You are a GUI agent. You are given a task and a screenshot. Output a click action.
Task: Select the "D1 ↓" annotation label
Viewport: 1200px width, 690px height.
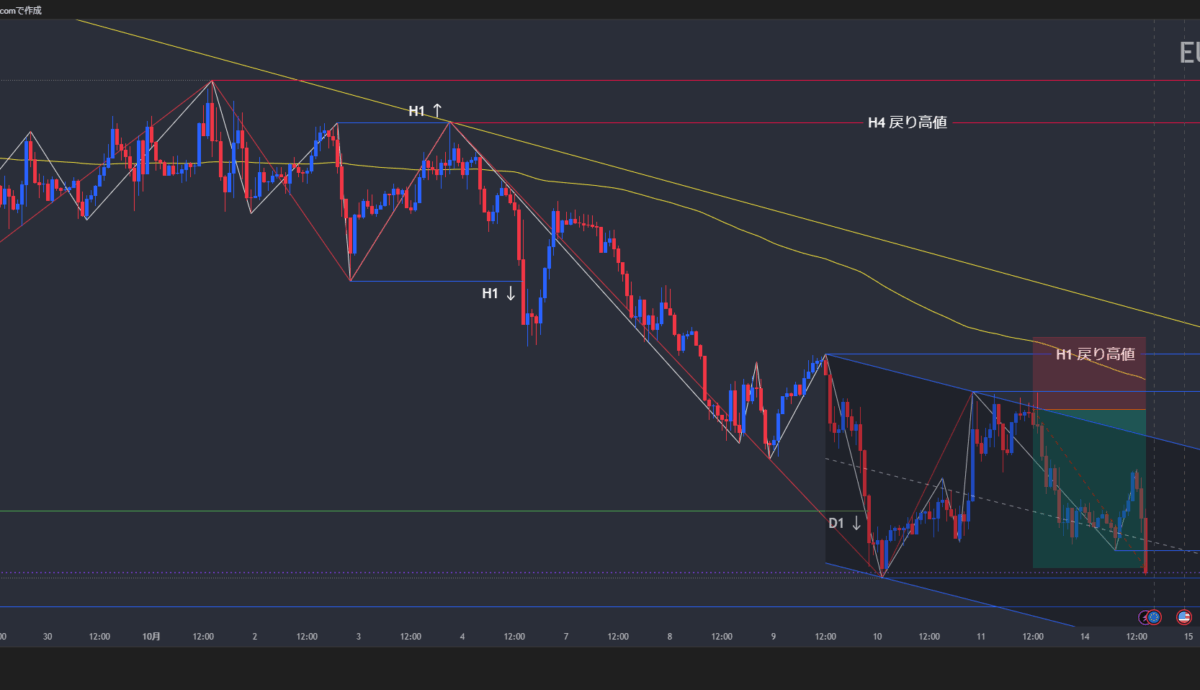click(844, 523)
